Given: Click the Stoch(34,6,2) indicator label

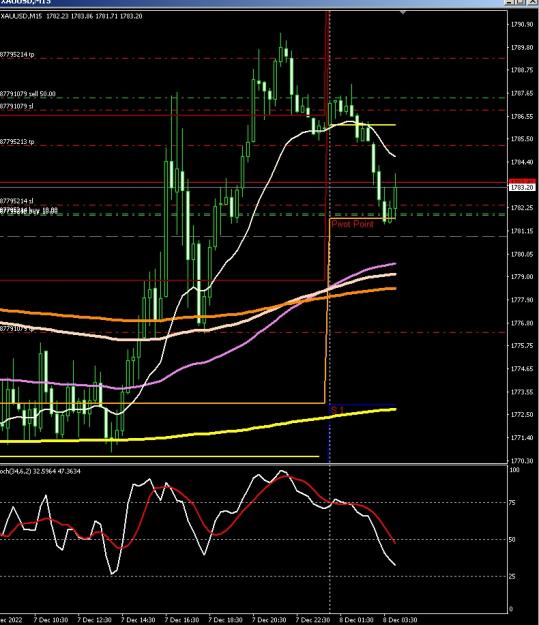Looking at the screenshot, I should click(40, 471).
